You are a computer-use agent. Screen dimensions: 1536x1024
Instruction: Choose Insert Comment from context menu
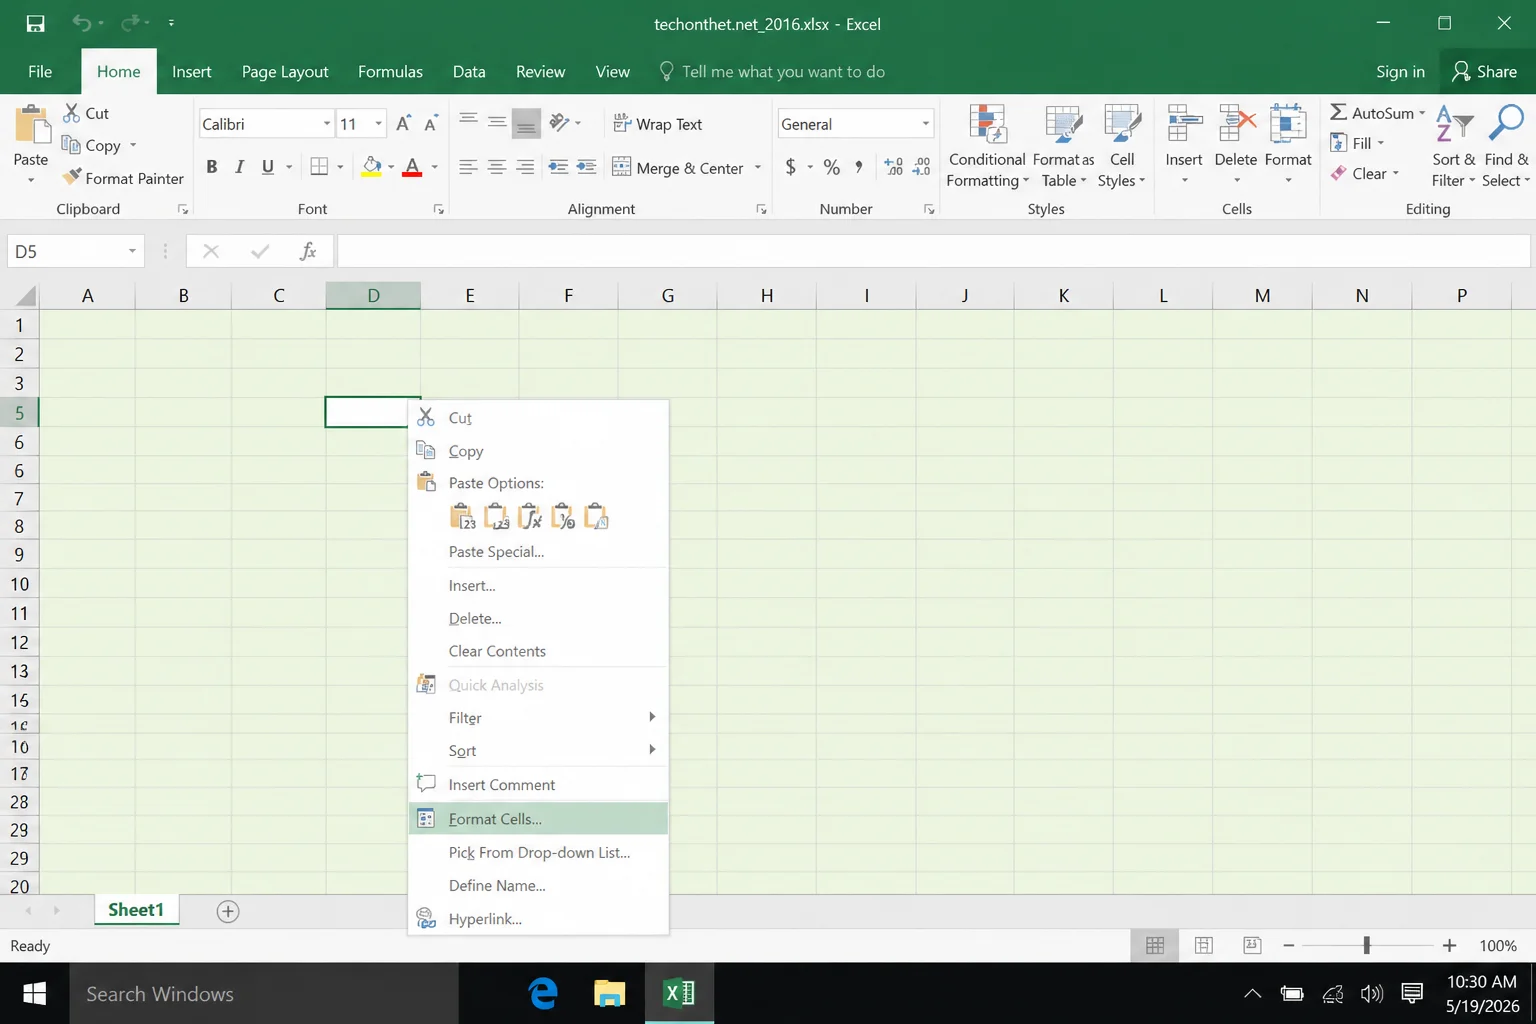pos(538,784)
